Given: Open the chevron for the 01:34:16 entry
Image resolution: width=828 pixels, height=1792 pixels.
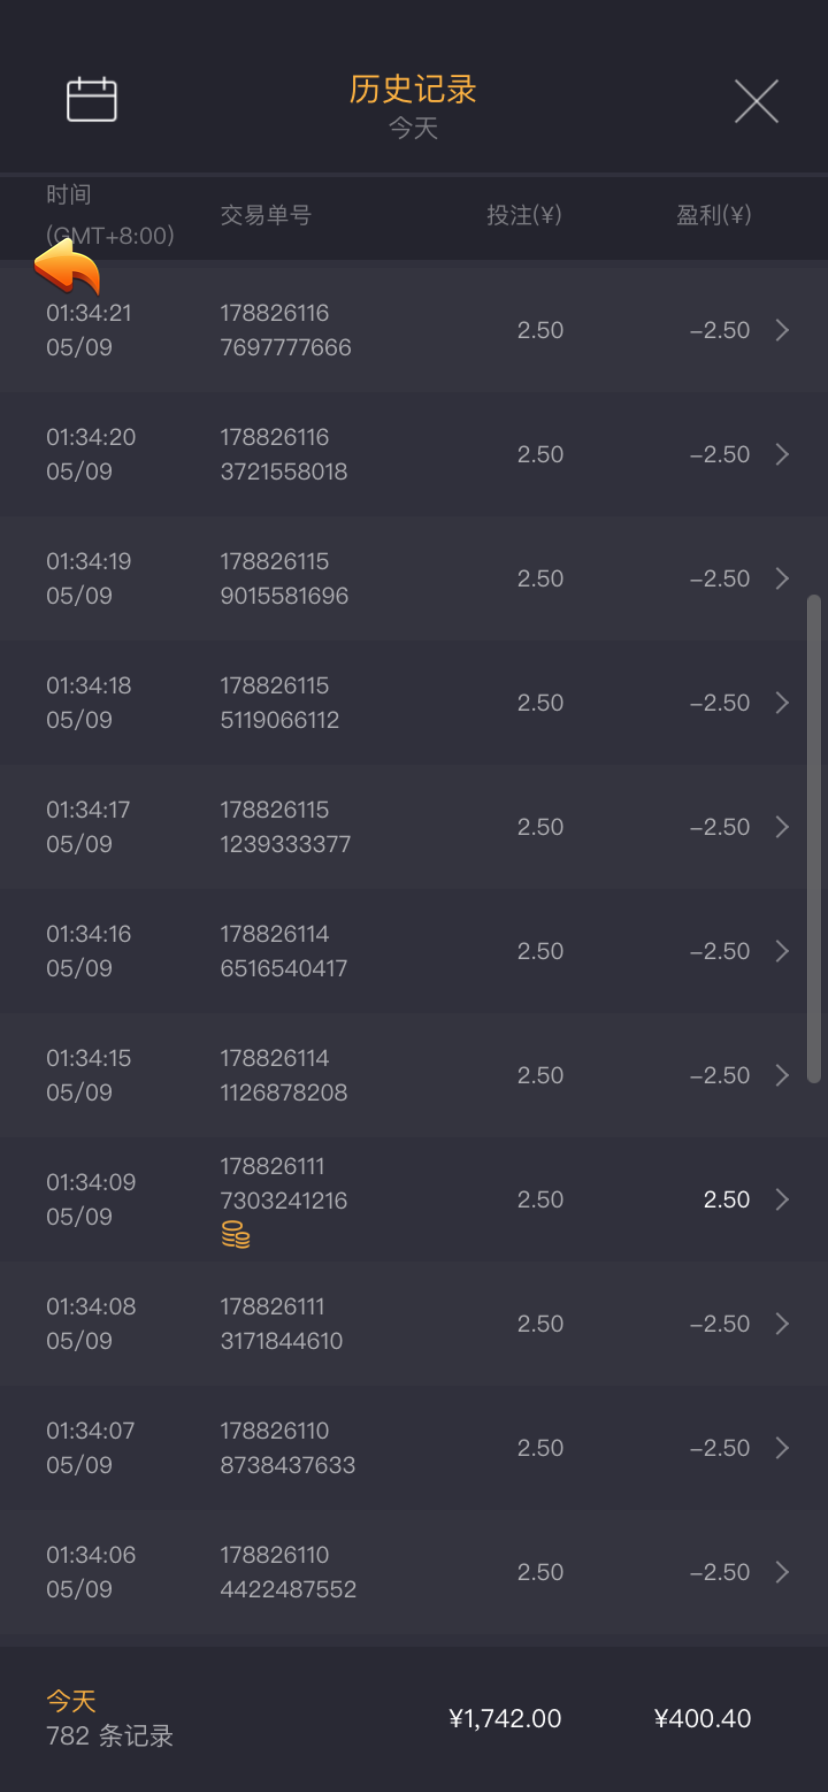Looking at the screenshot, I should click(783, 951).
